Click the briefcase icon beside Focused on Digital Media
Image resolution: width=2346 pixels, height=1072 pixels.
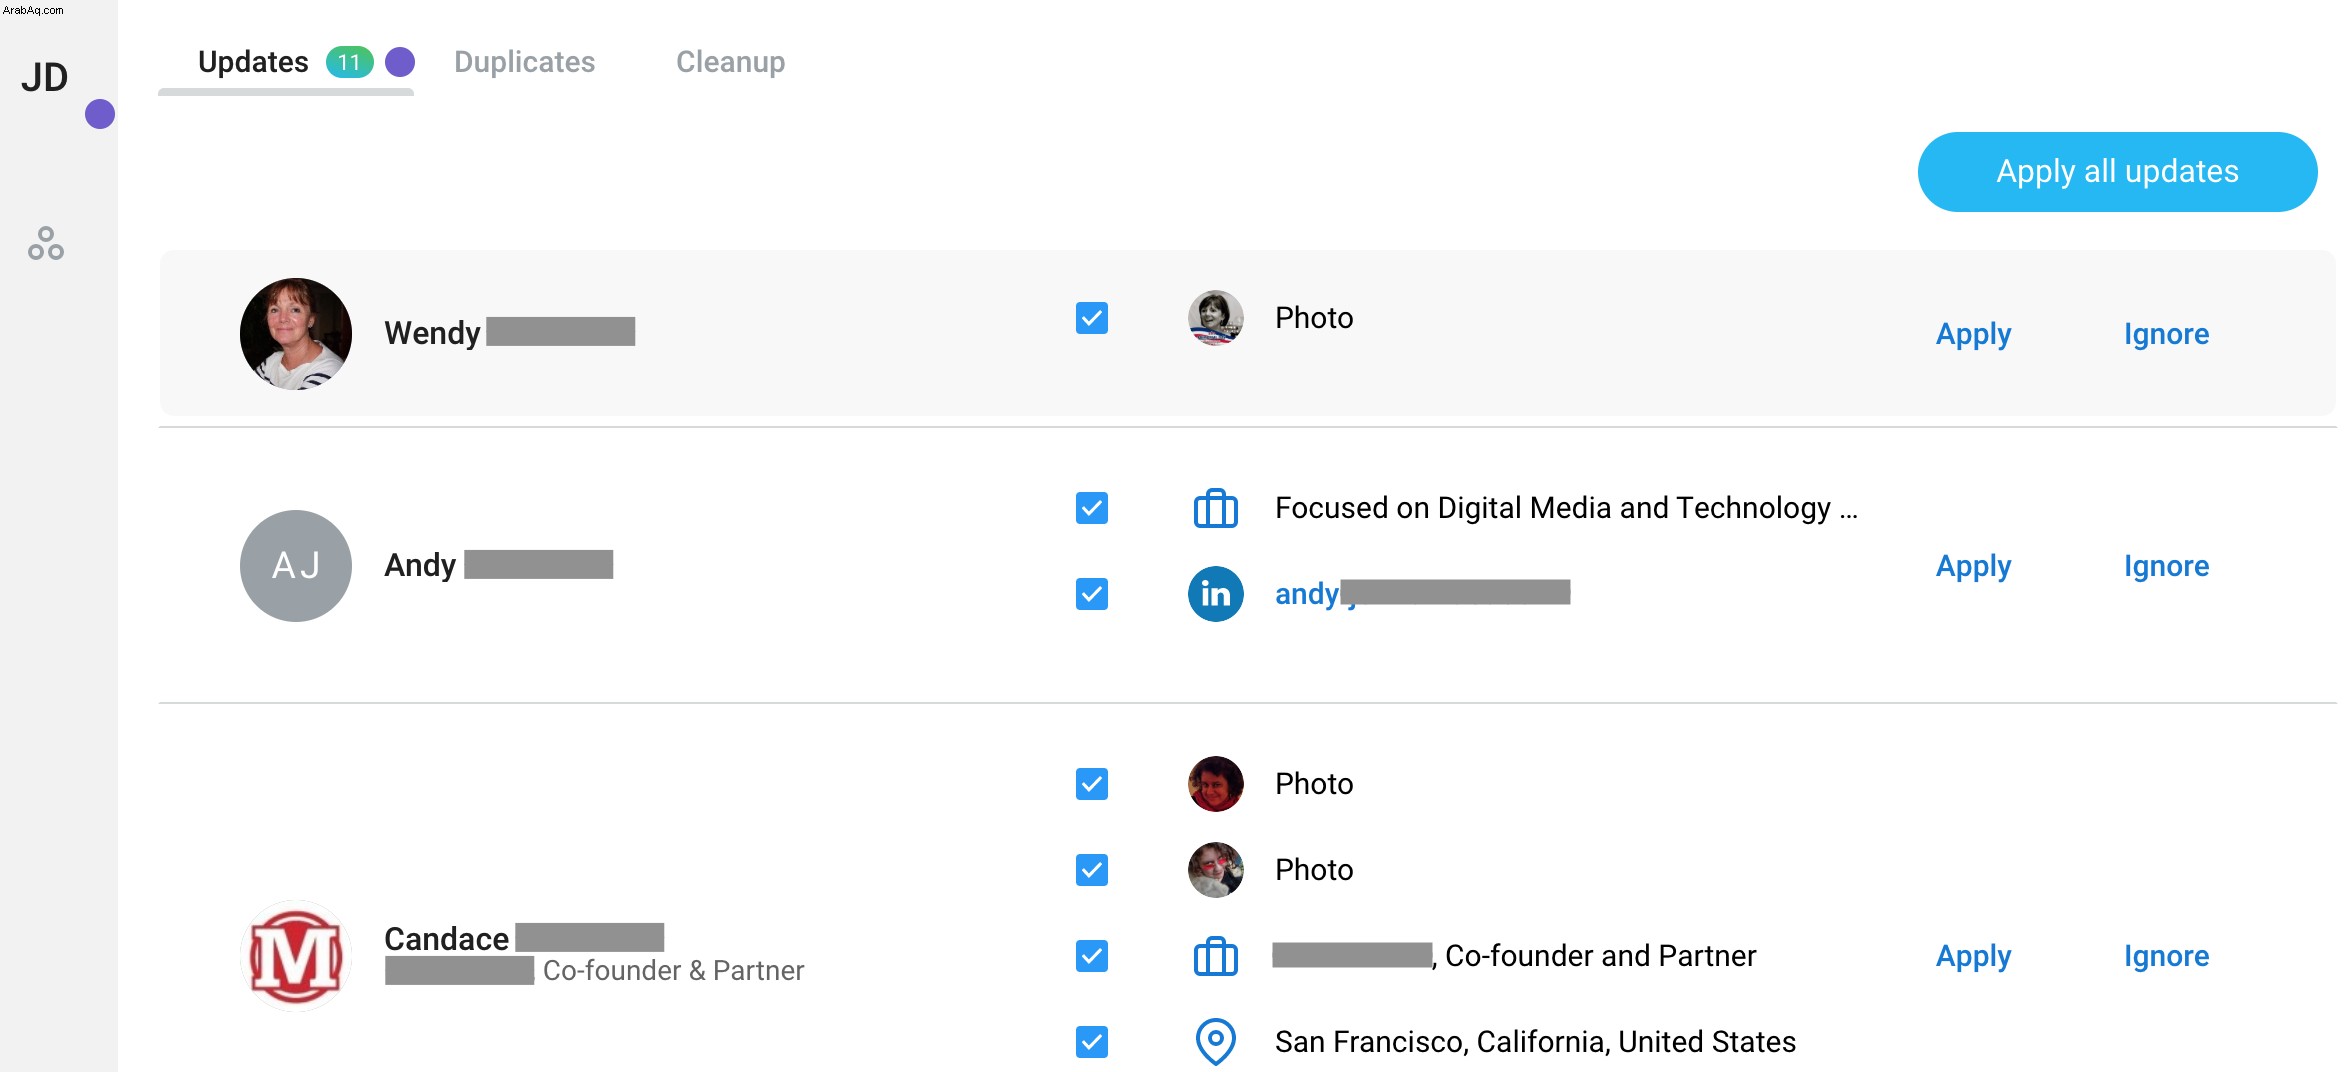[1215, 508]
